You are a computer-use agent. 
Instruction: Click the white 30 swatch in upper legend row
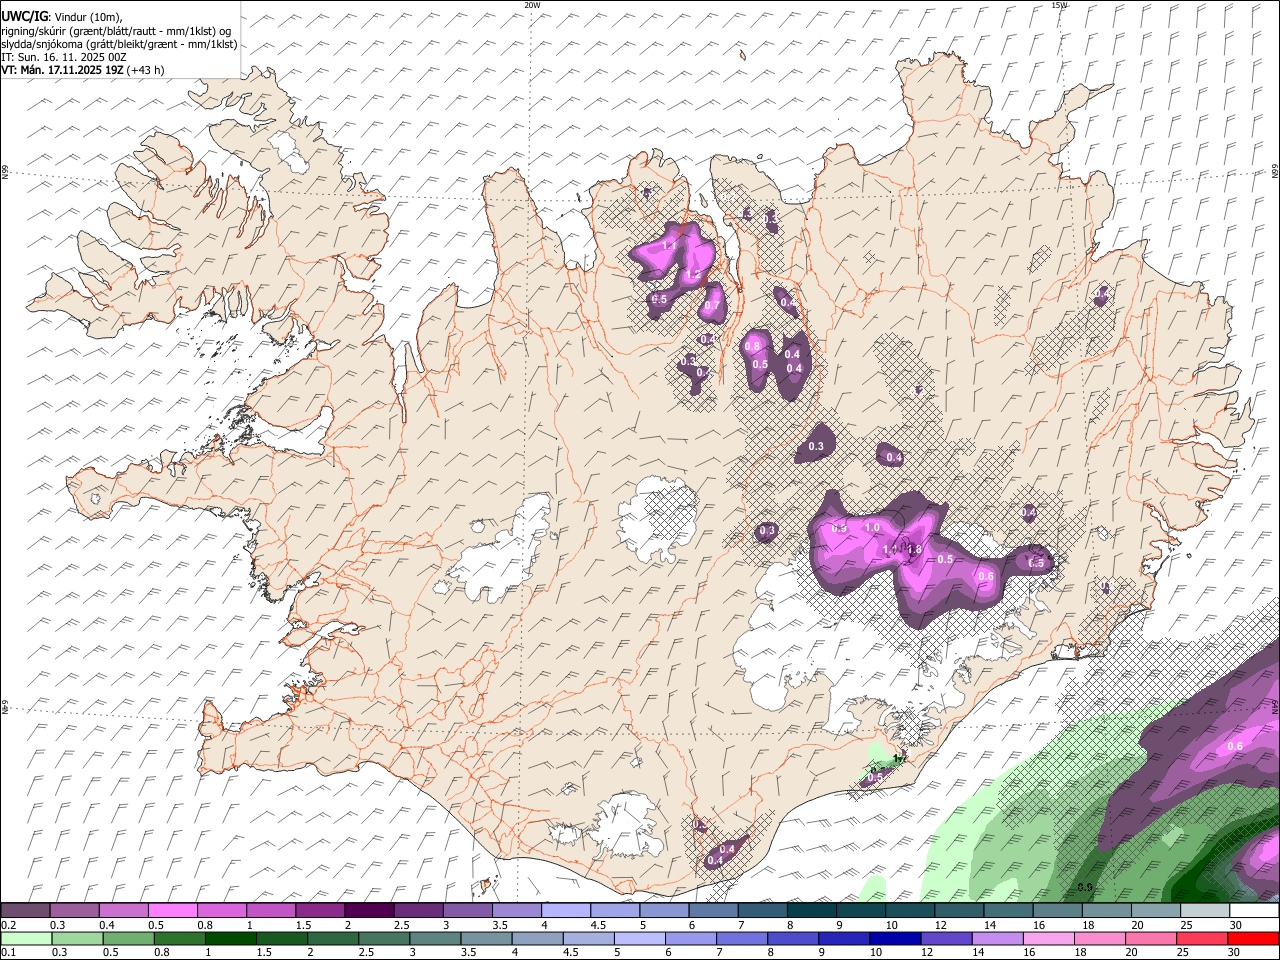[1254, 910]
